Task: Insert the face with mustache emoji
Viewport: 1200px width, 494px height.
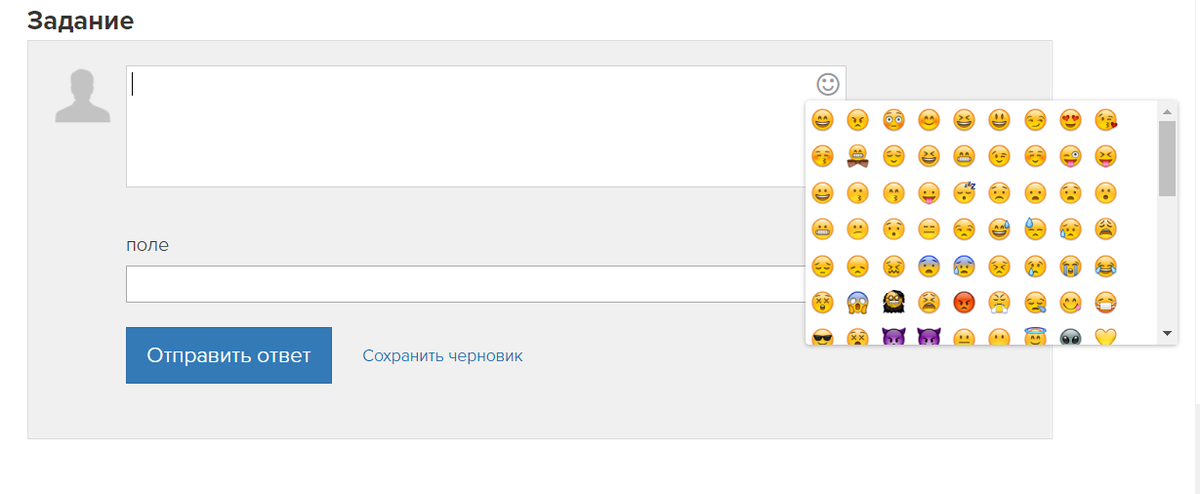Action: click(857, 157)
